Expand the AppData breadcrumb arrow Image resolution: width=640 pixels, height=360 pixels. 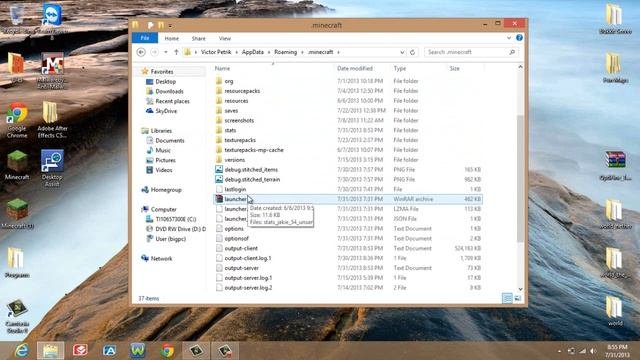coord(269,52)
